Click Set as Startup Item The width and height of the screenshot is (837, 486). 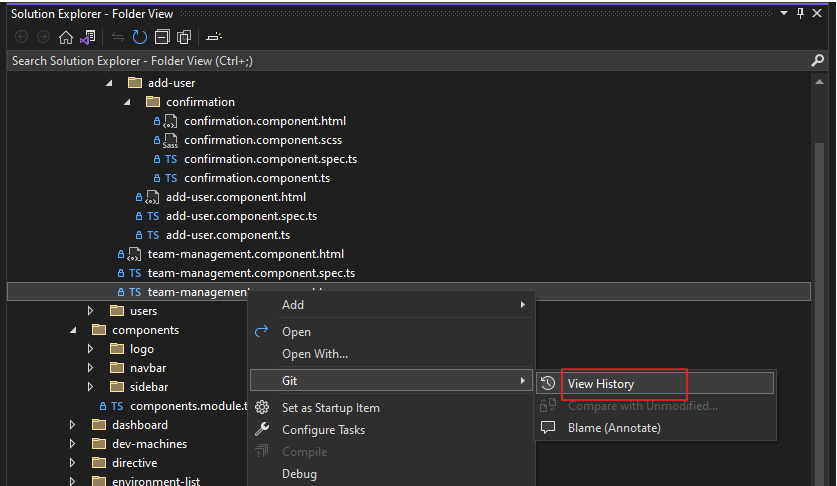click(x=330, y=408)
